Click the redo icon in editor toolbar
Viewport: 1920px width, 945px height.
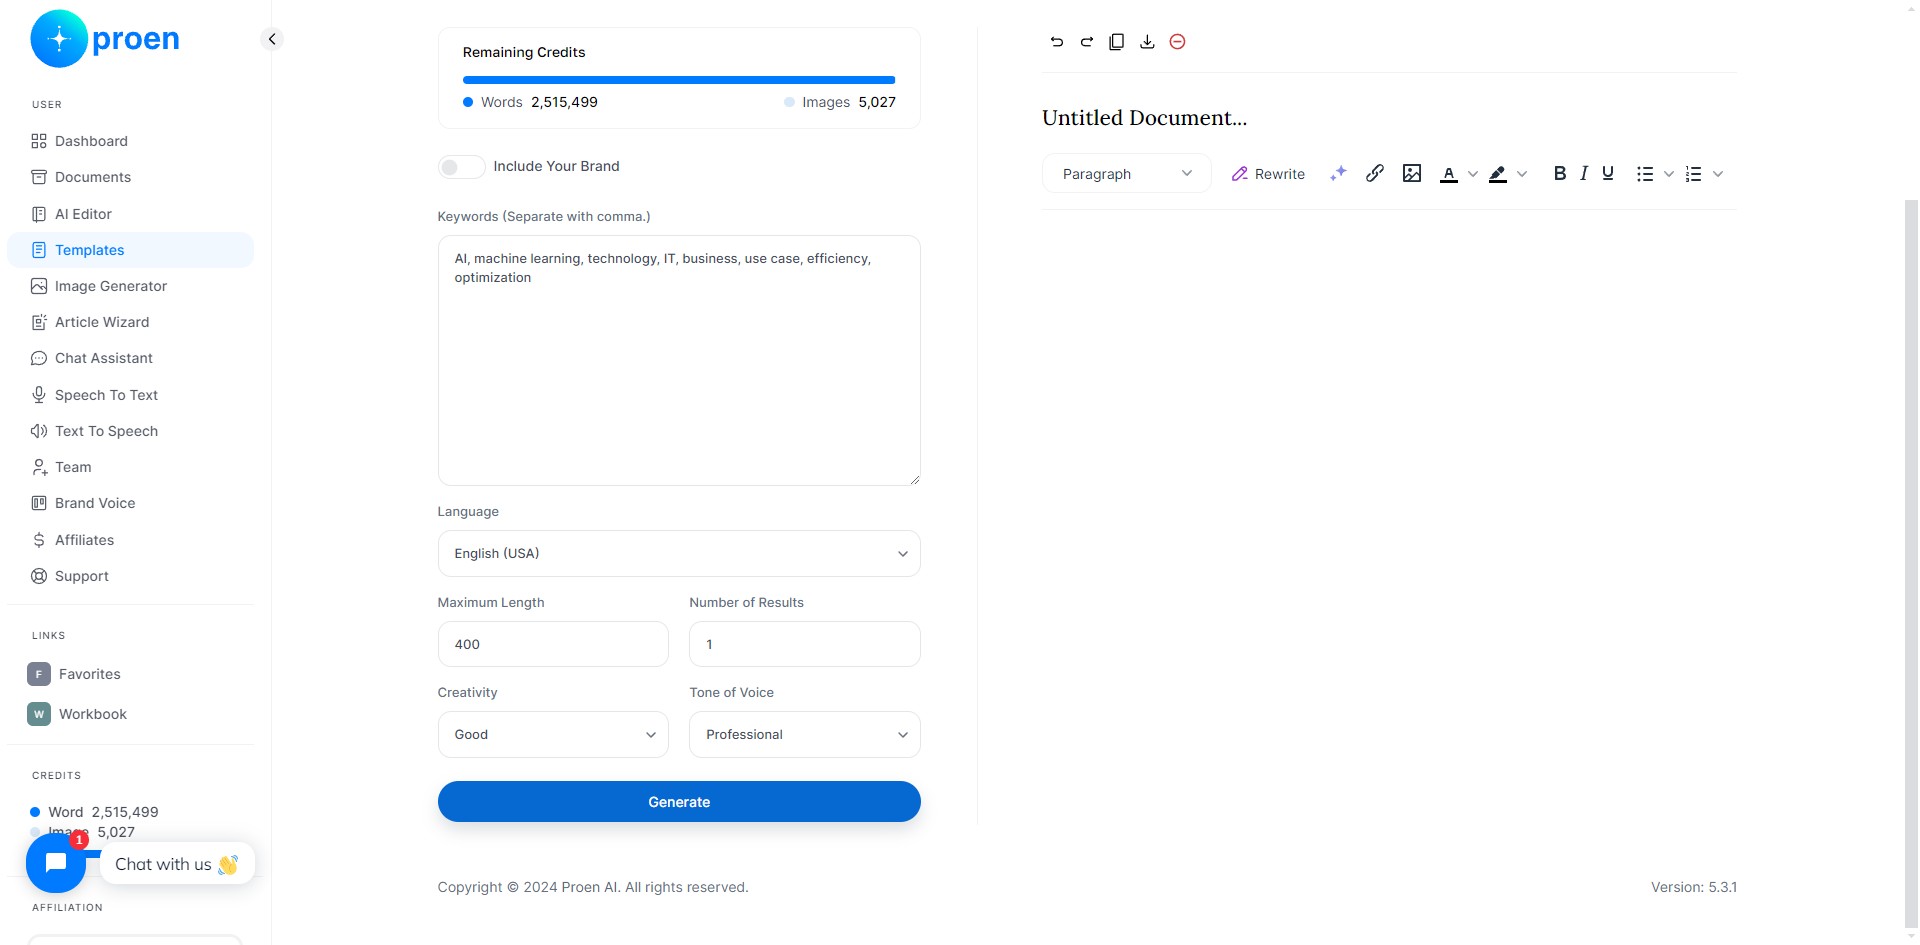[x=1087, y=42]
